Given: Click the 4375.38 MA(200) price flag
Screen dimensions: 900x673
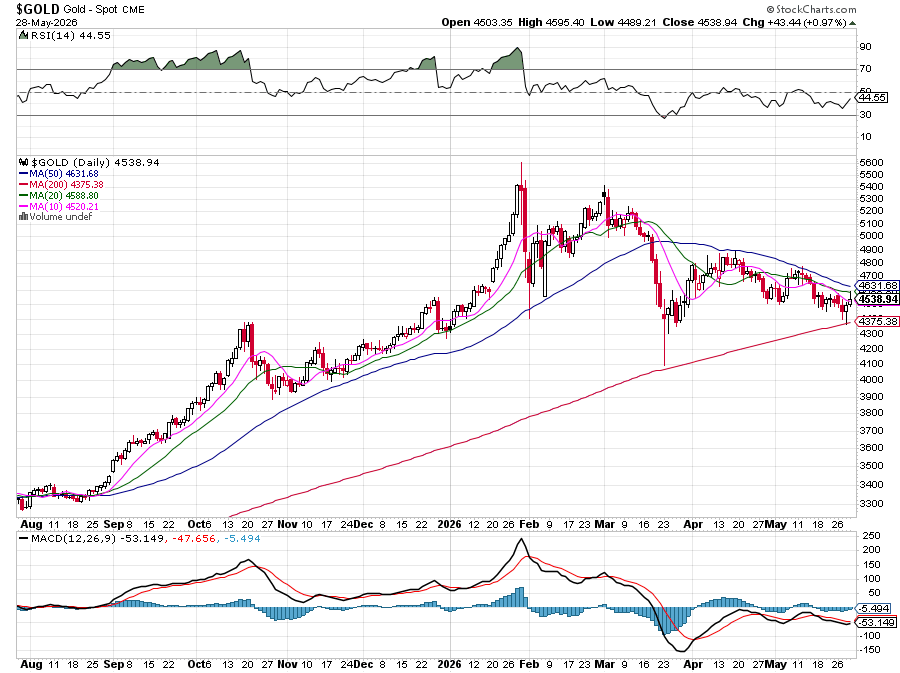Looking at the screenshot, I should coord(876,321).
